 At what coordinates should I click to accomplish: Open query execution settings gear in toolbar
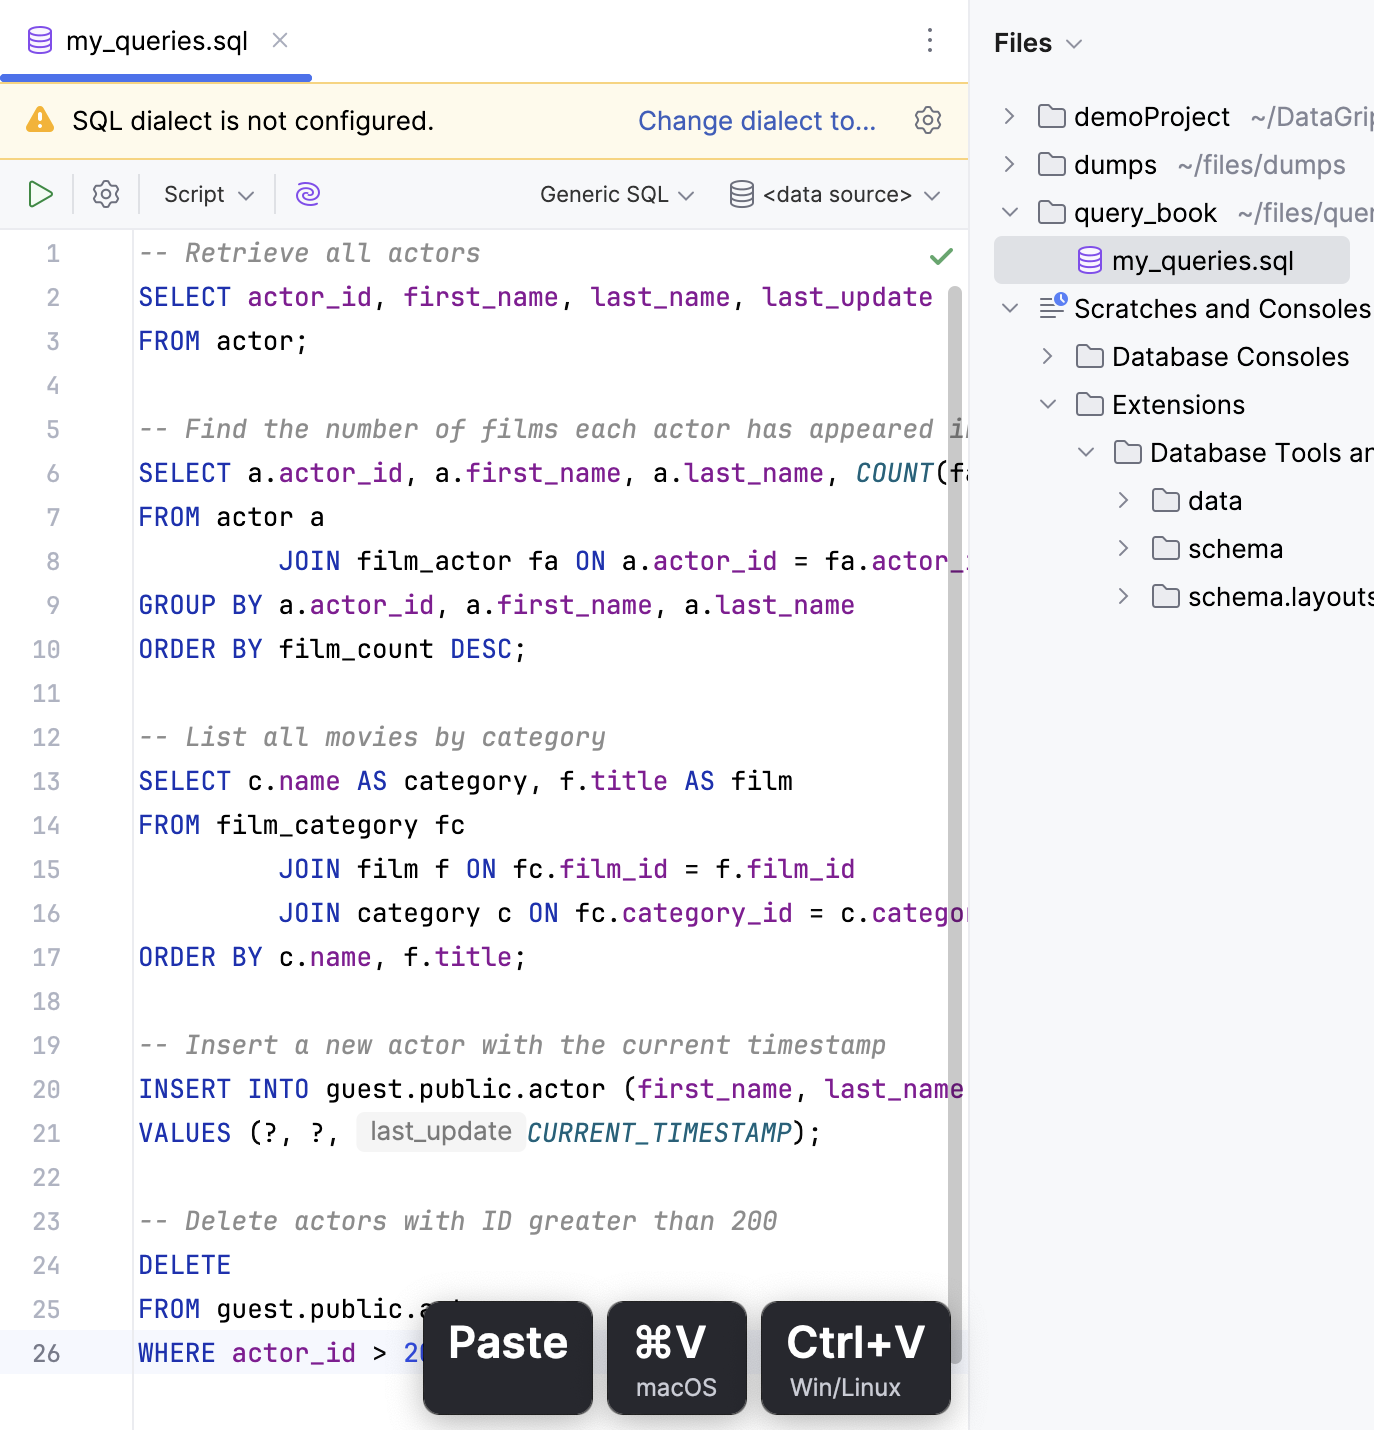point(106,194)
